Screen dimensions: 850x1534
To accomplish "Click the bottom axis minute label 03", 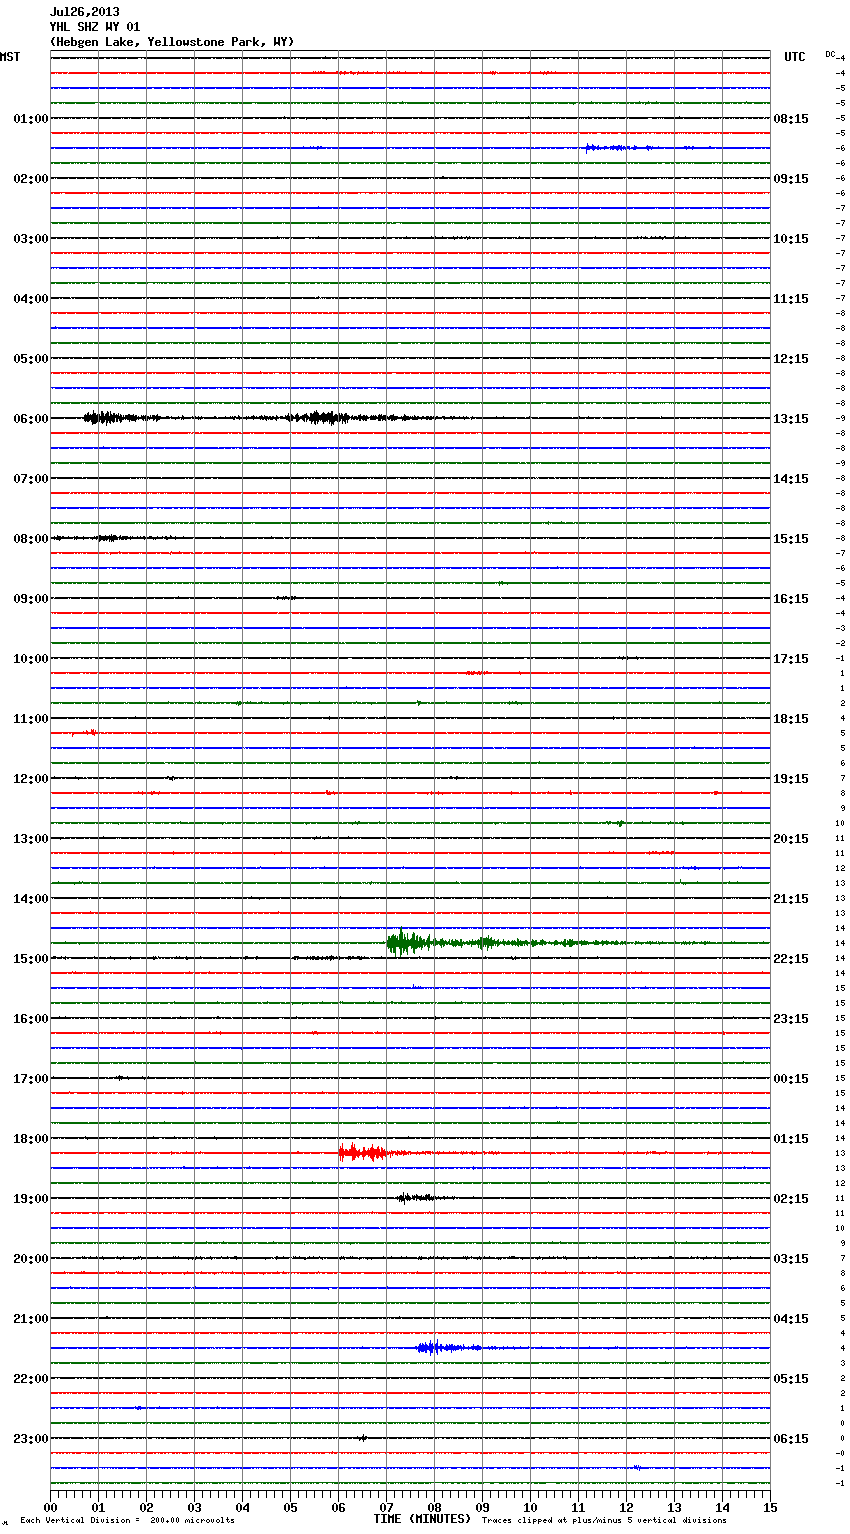I will coord(194,1507).
